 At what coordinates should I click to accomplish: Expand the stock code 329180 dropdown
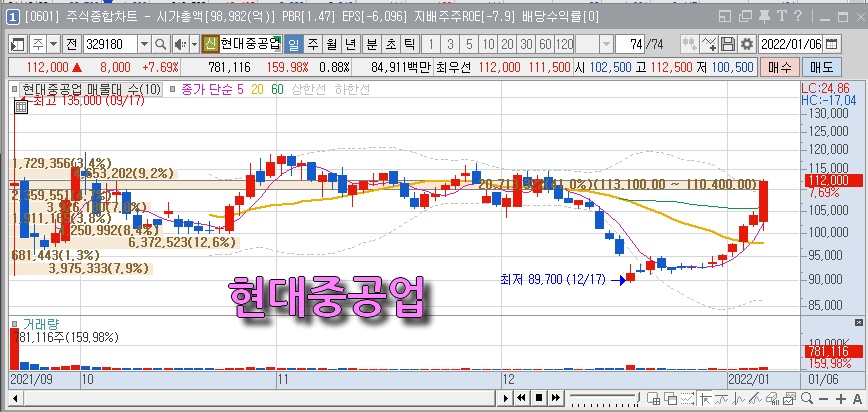click(144, 44)
